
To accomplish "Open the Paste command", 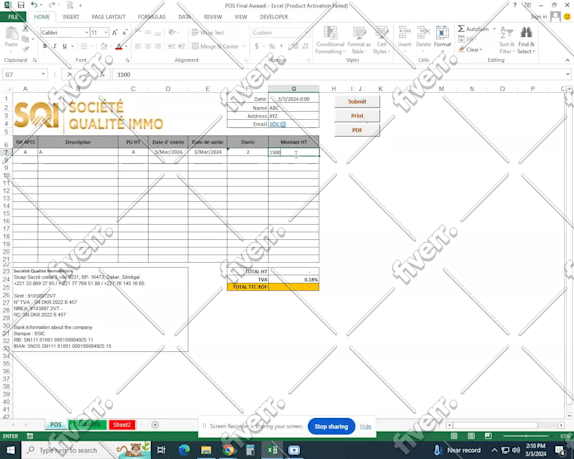I will click(11, 37).
